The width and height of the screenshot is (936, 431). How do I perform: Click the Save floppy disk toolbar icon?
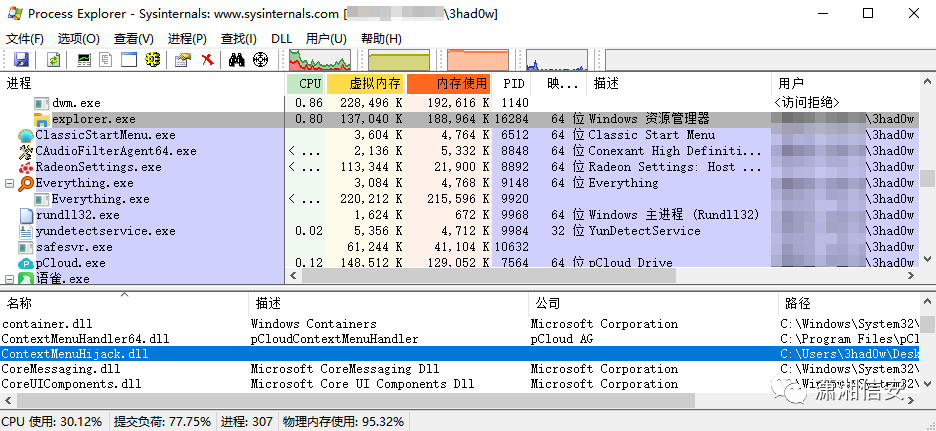click(21, 60)
